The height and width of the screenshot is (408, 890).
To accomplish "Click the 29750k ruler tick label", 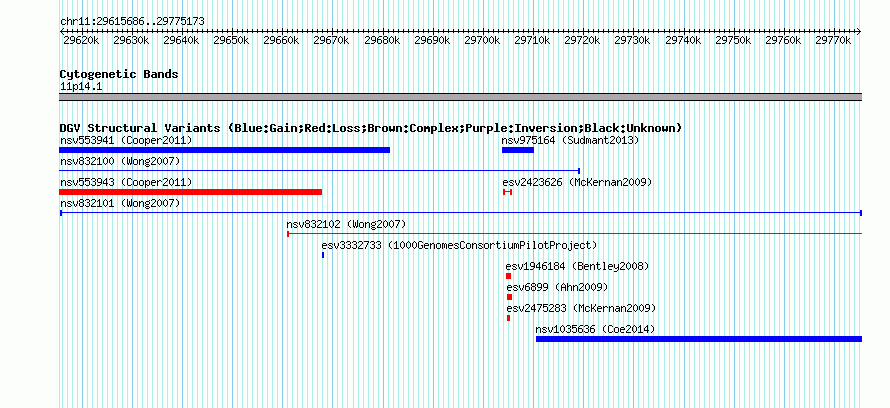I will coord(733,40).
